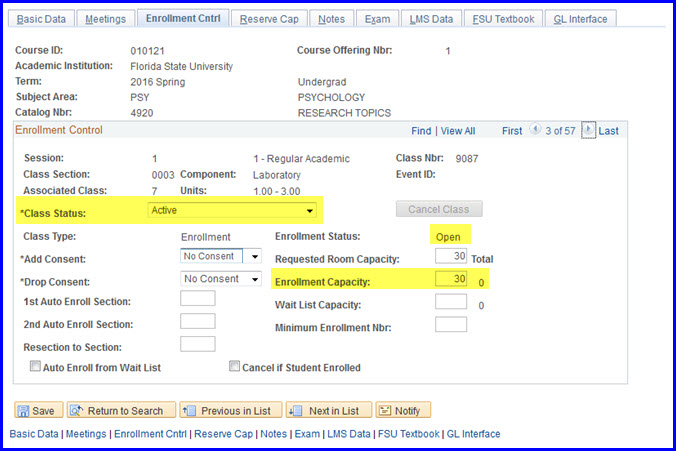Open the Drop Consent dropdown
The width and height of the screenshot is (676, 451).
(221, 279)
